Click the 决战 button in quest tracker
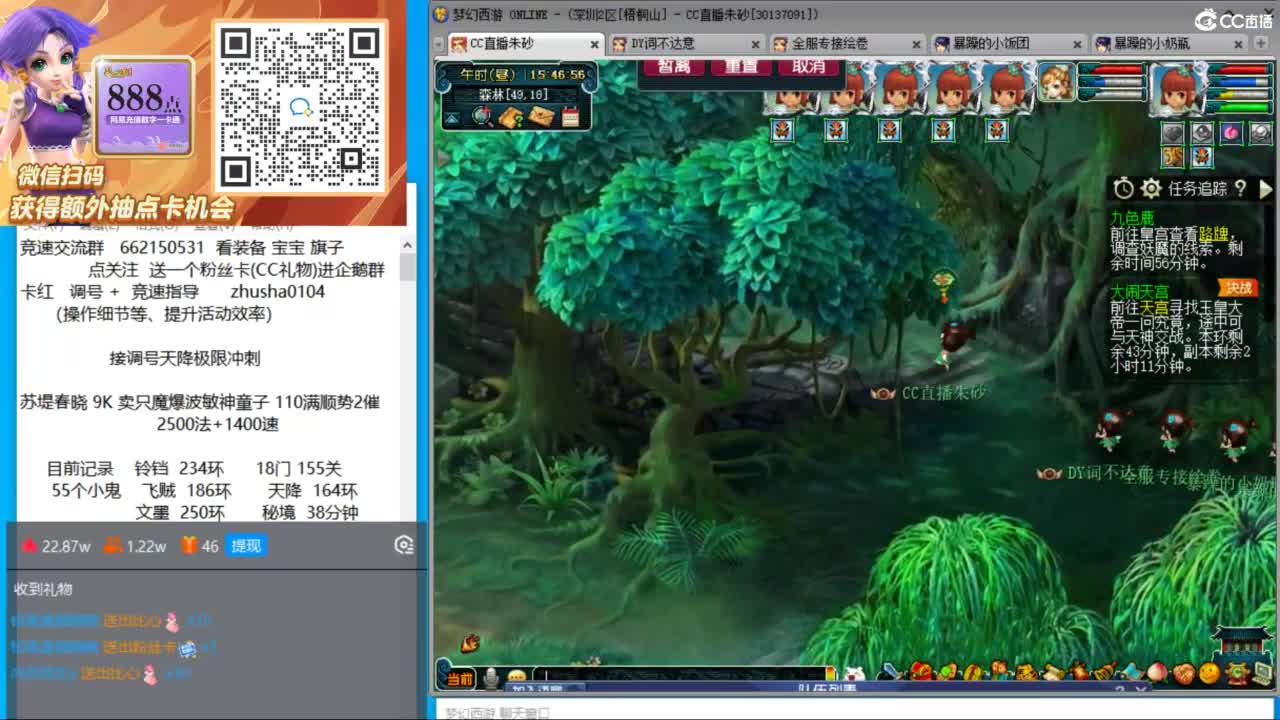This screenshot has width=1280, height=720. click(1238, 288)
